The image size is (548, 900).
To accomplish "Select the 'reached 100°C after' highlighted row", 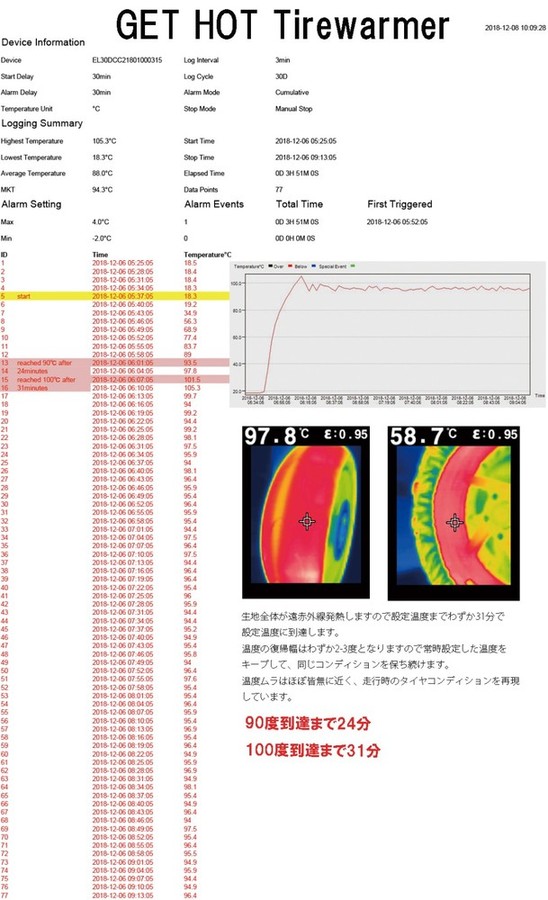I will click(x=115, y=379).
